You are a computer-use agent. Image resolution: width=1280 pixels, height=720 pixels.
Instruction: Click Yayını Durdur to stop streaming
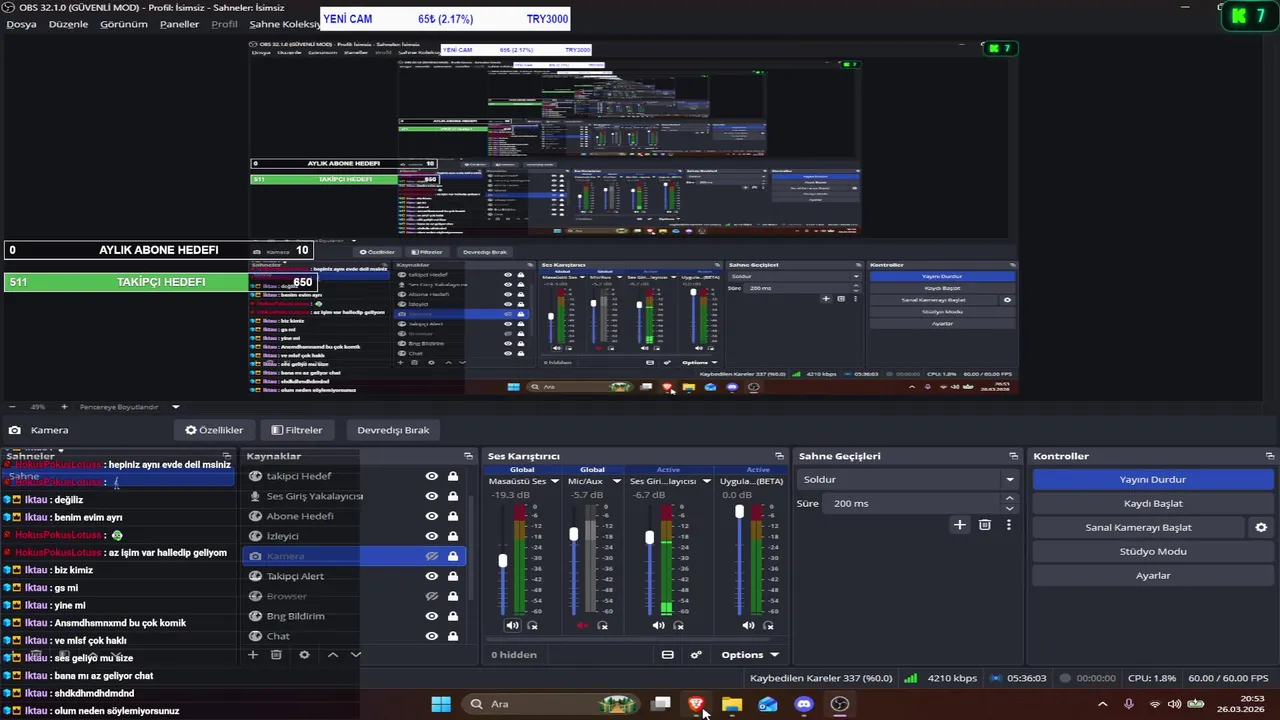pos(1152,479)
